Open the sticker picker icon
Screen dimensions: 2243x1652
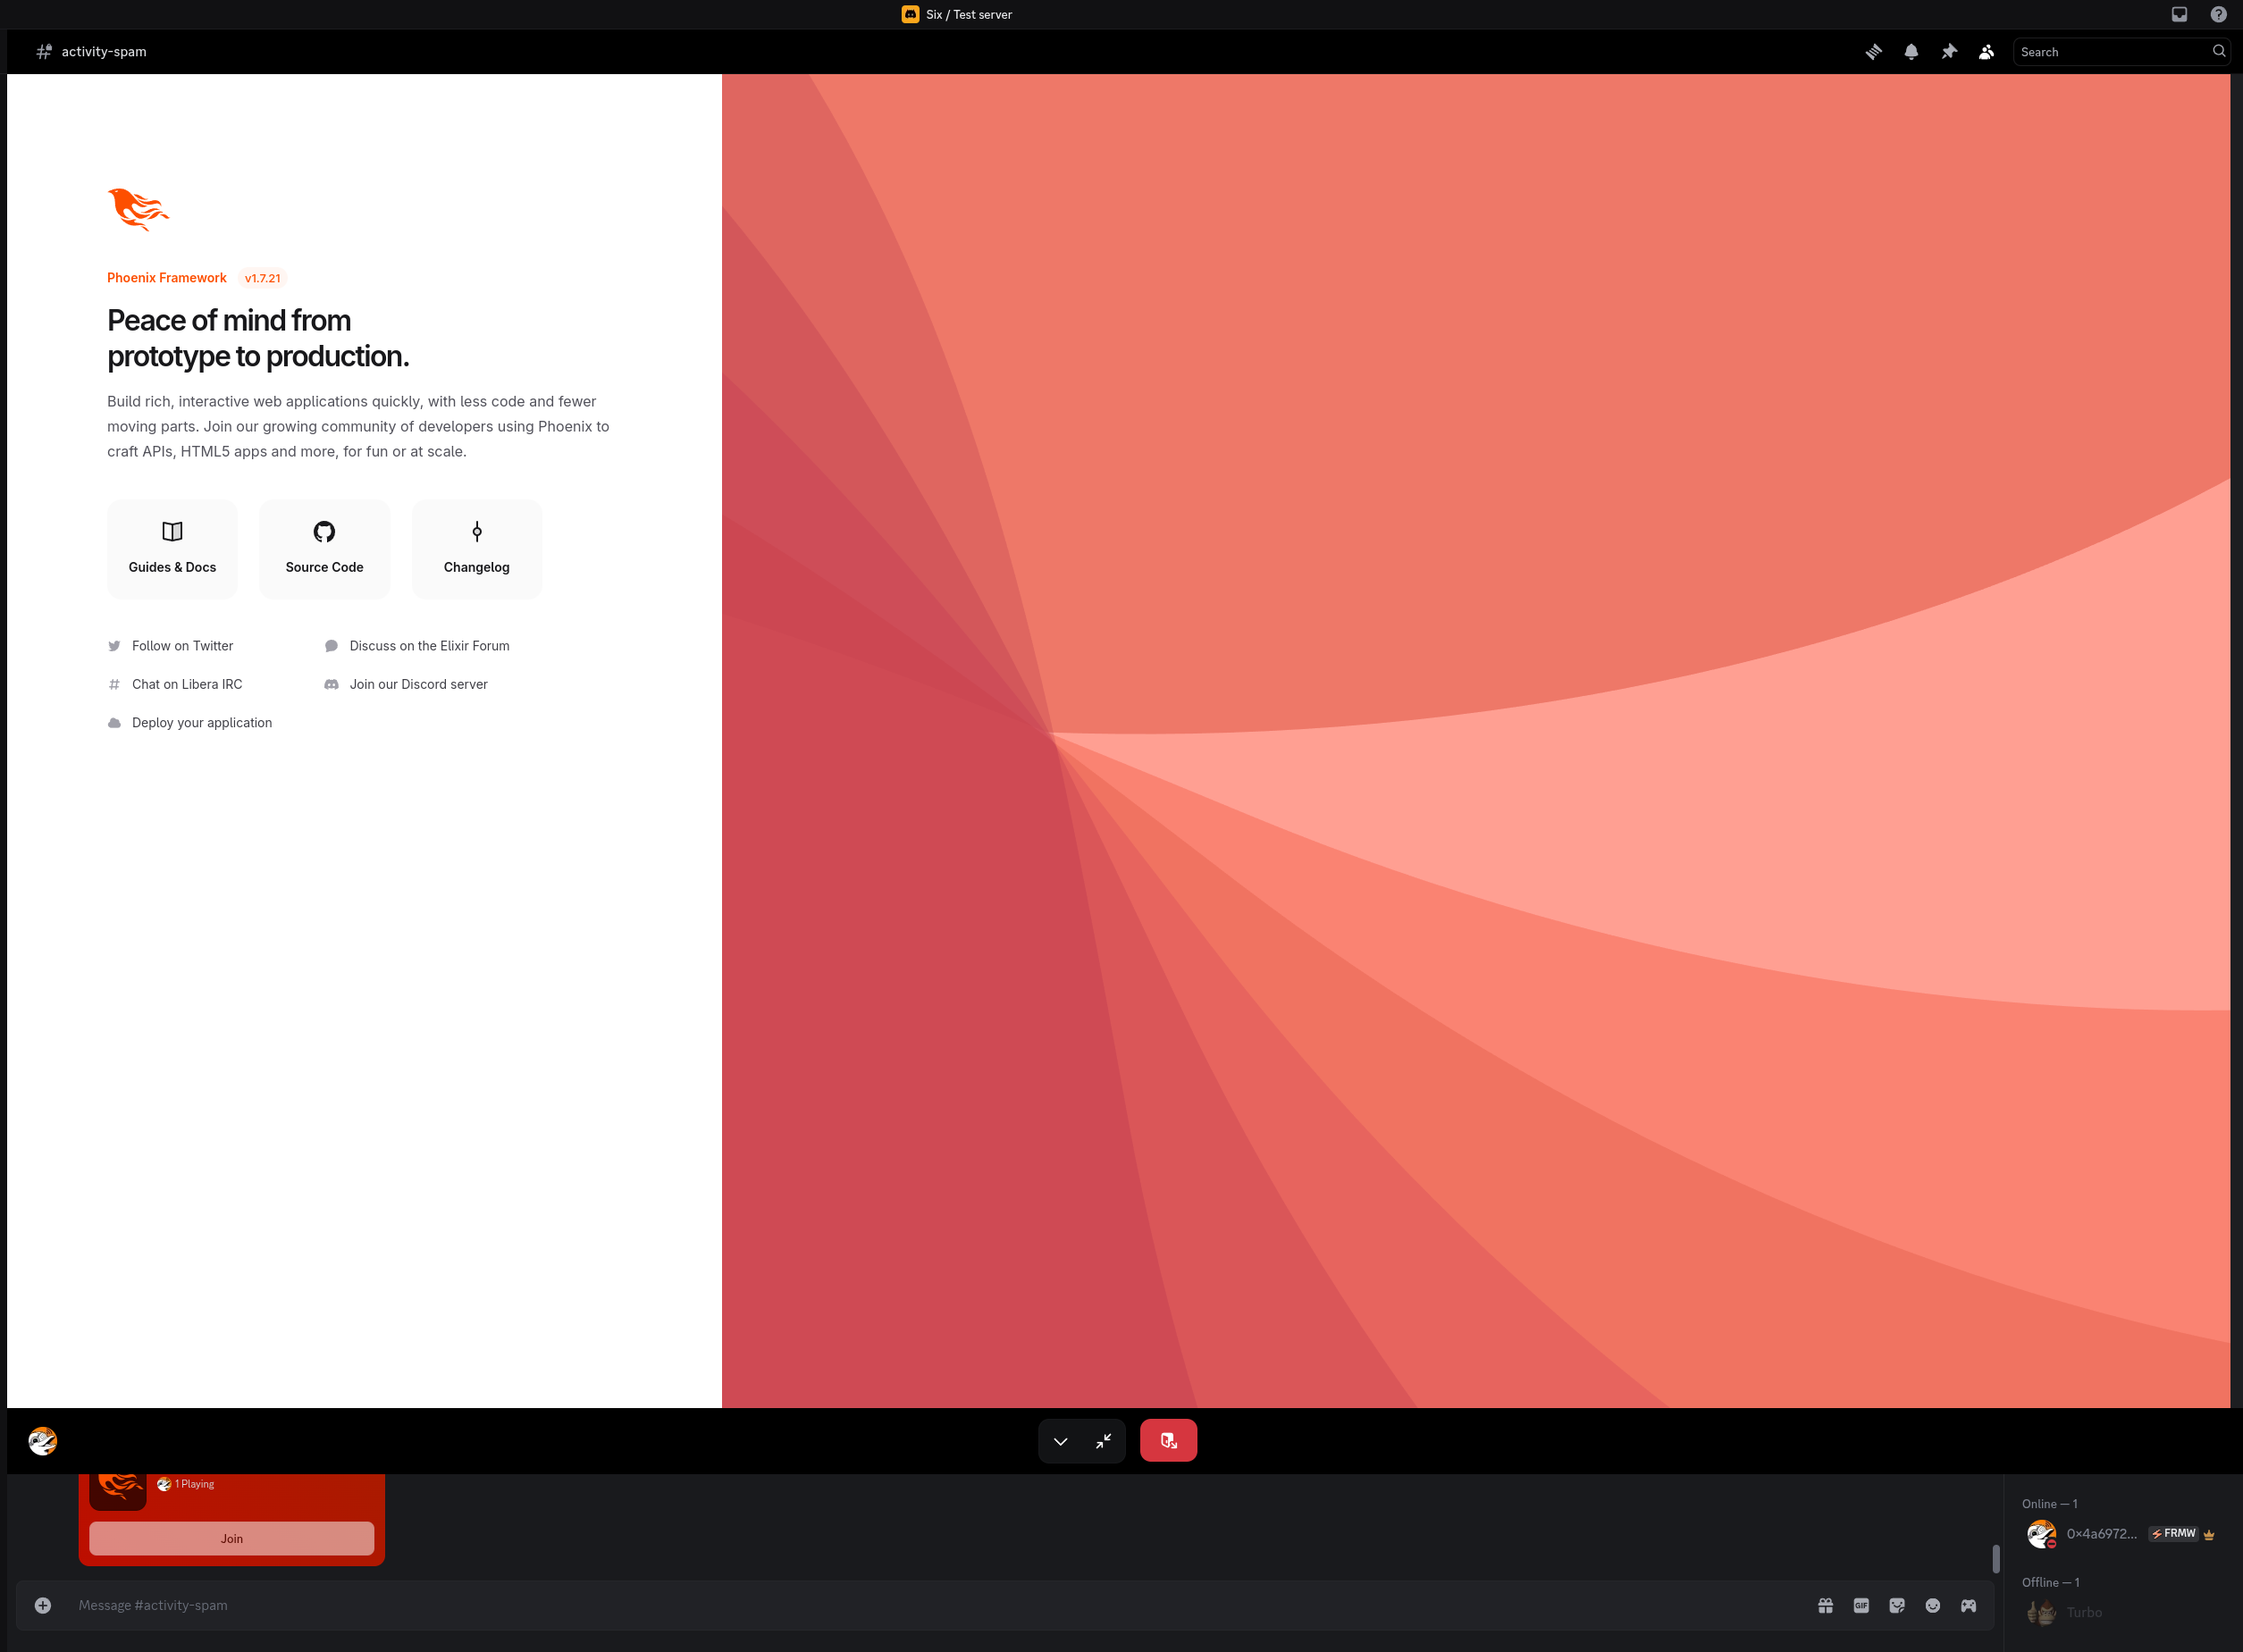pyautogui.click(x=1897, y=1606)
